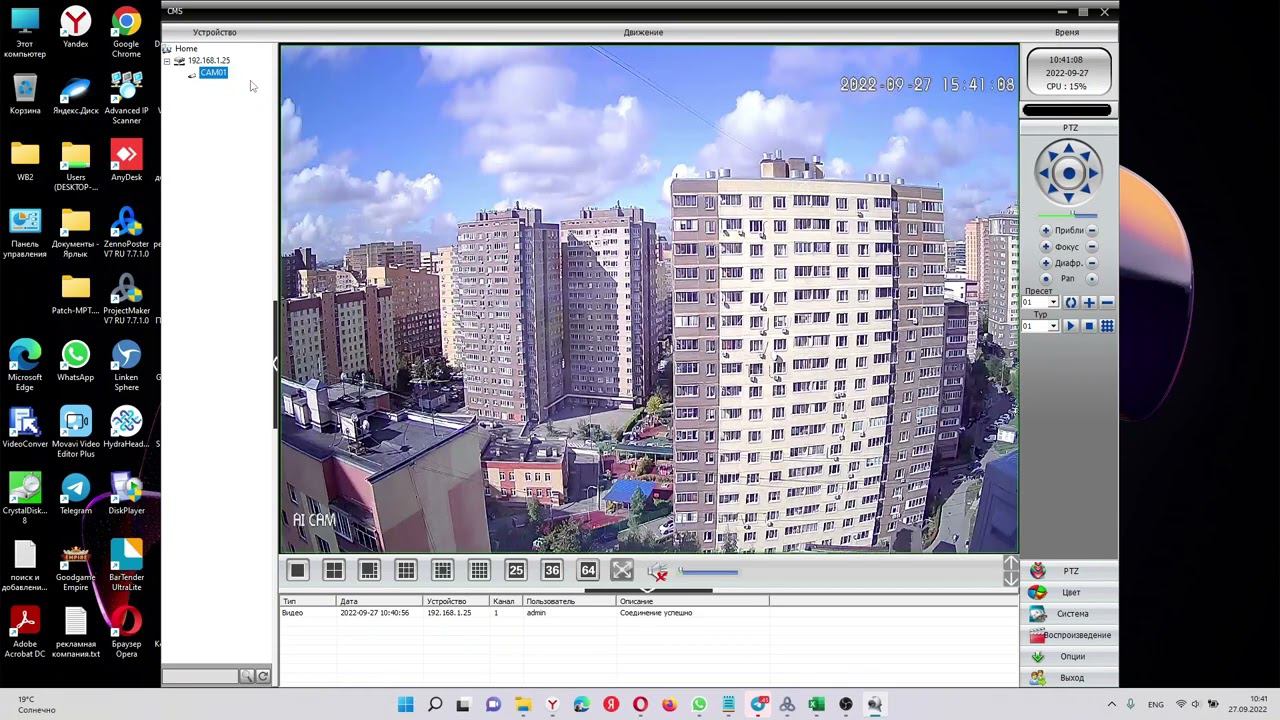Viewport: 1280px width, 720px height.
Task: Toggle fullscreen video view
Action: point(622,570)
